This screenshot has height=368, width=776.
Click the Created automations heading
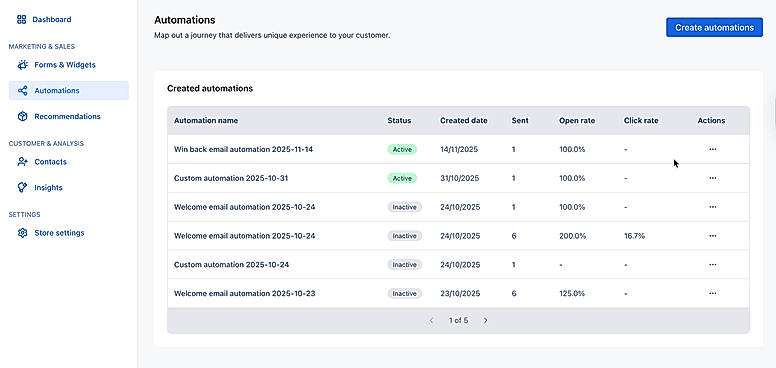tap(210, 89)
